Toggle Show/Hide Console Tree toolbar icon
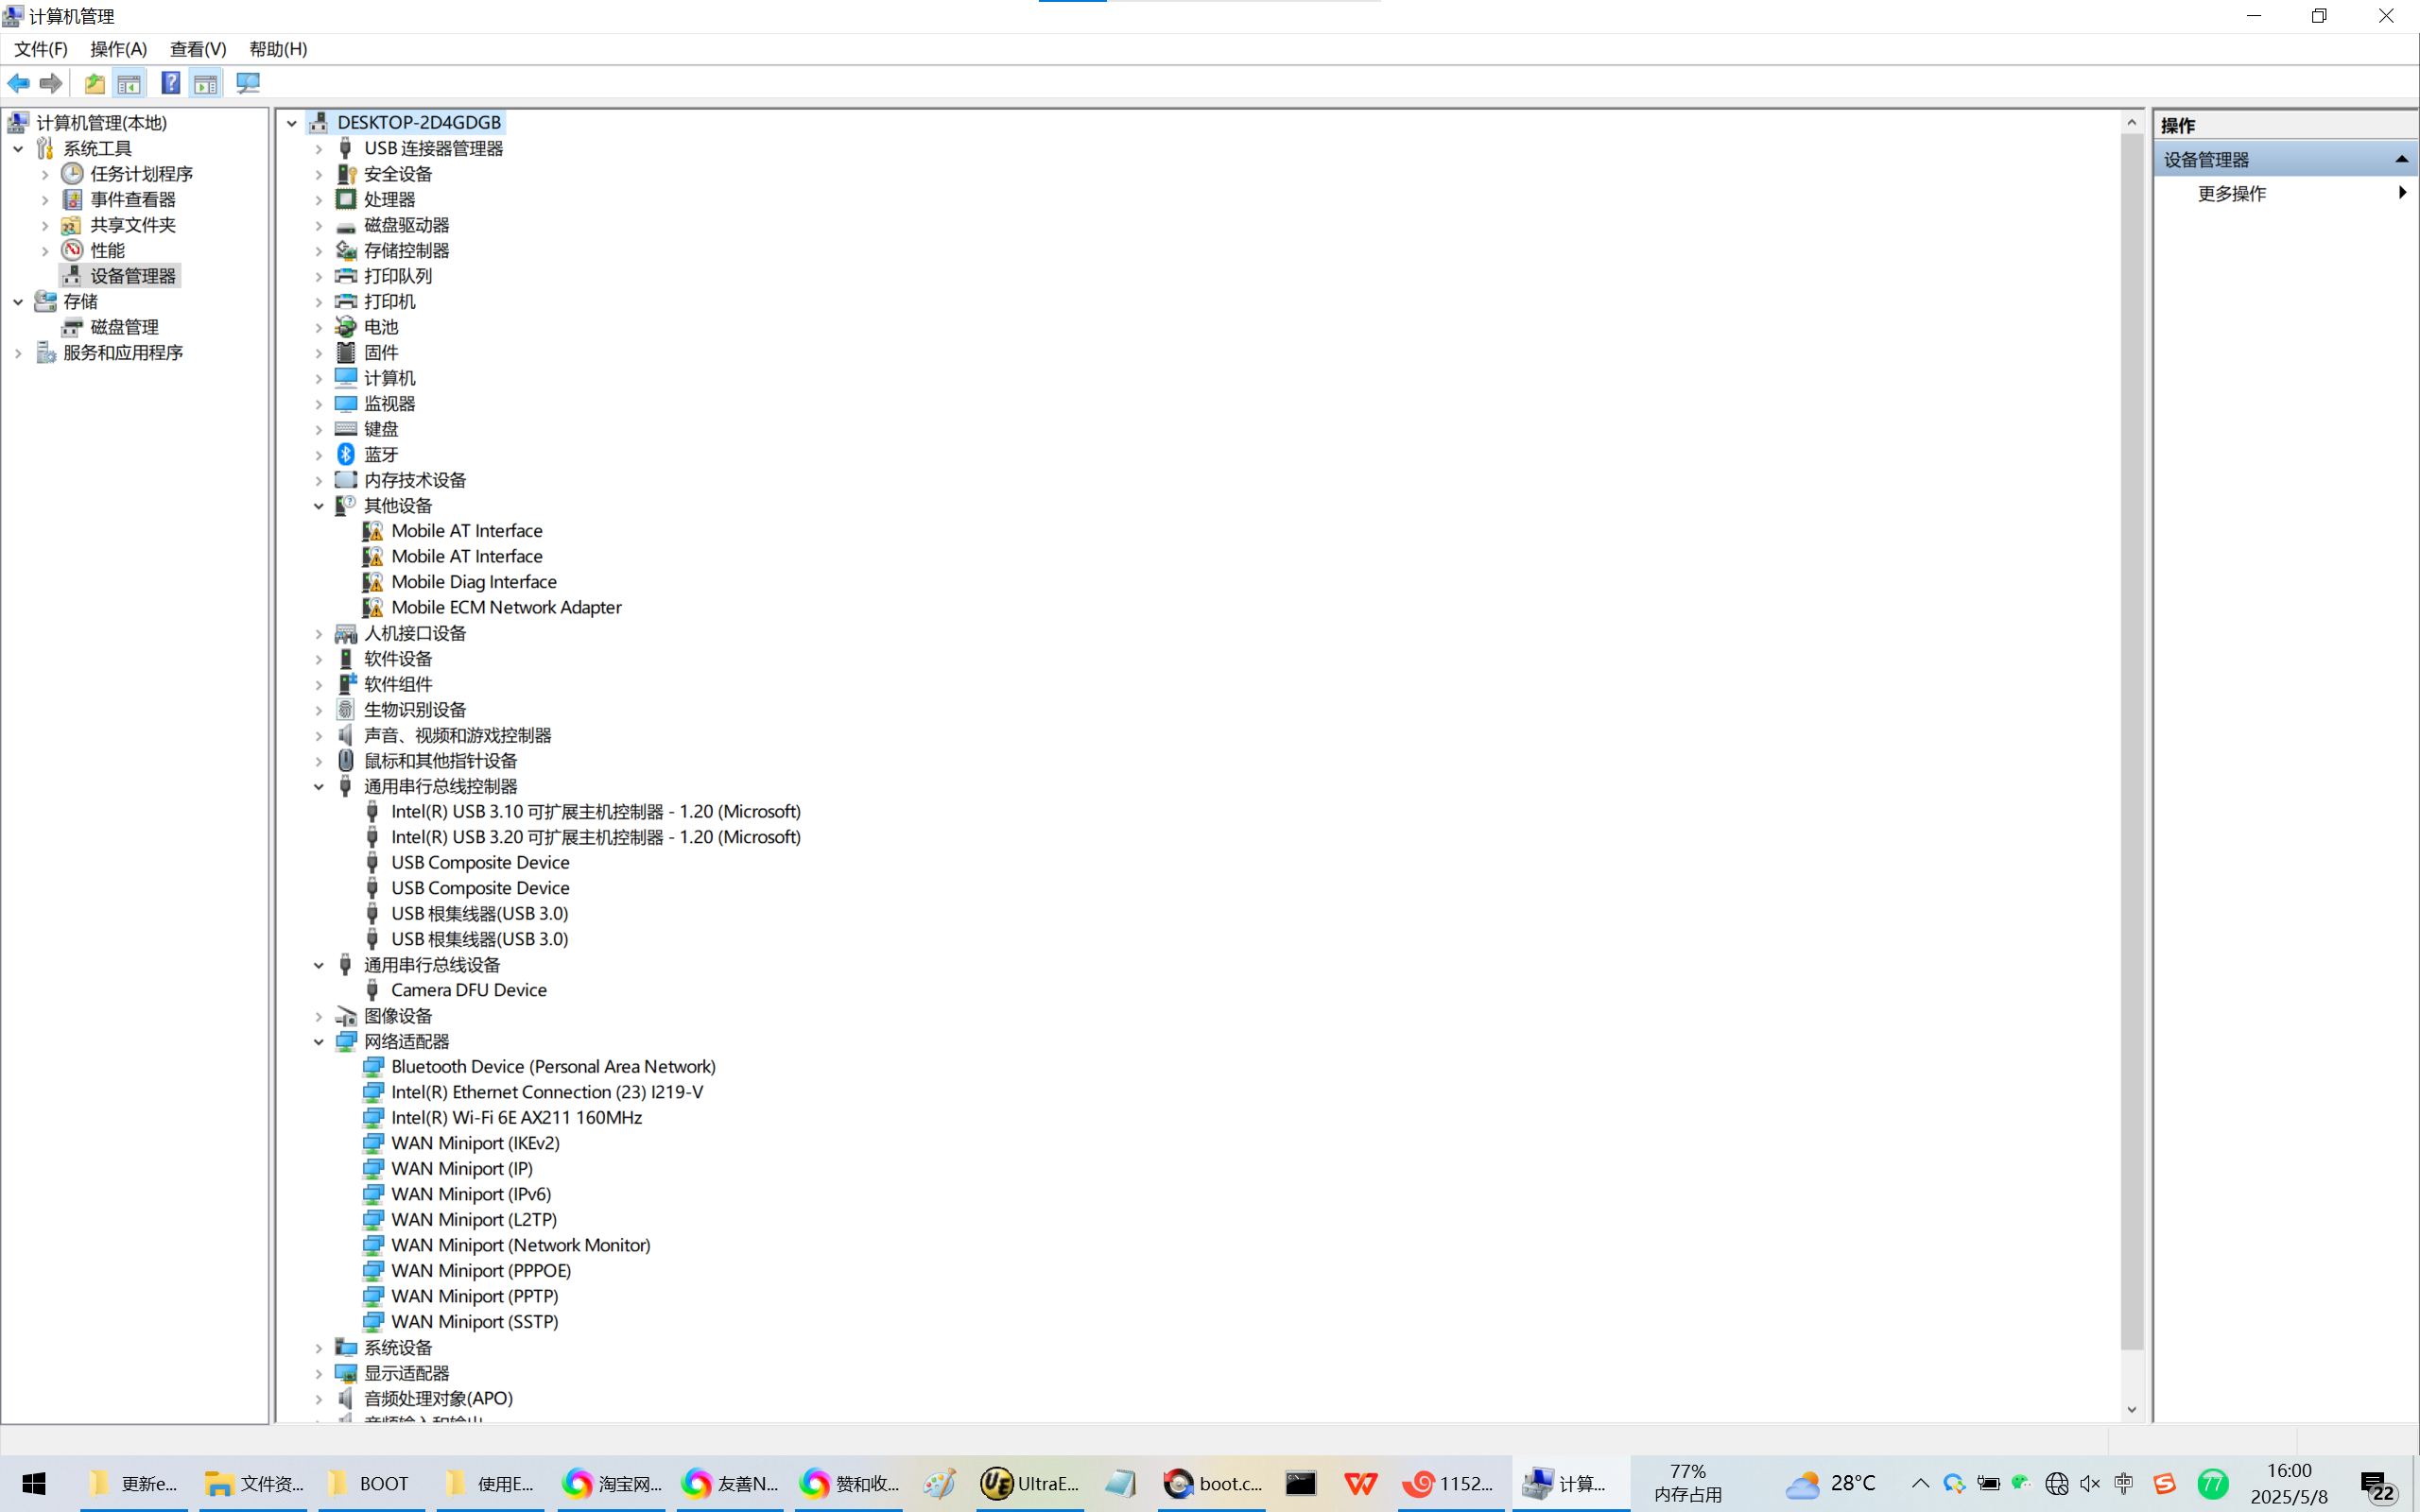2420x1512 pixels. [x=129, y=83]
